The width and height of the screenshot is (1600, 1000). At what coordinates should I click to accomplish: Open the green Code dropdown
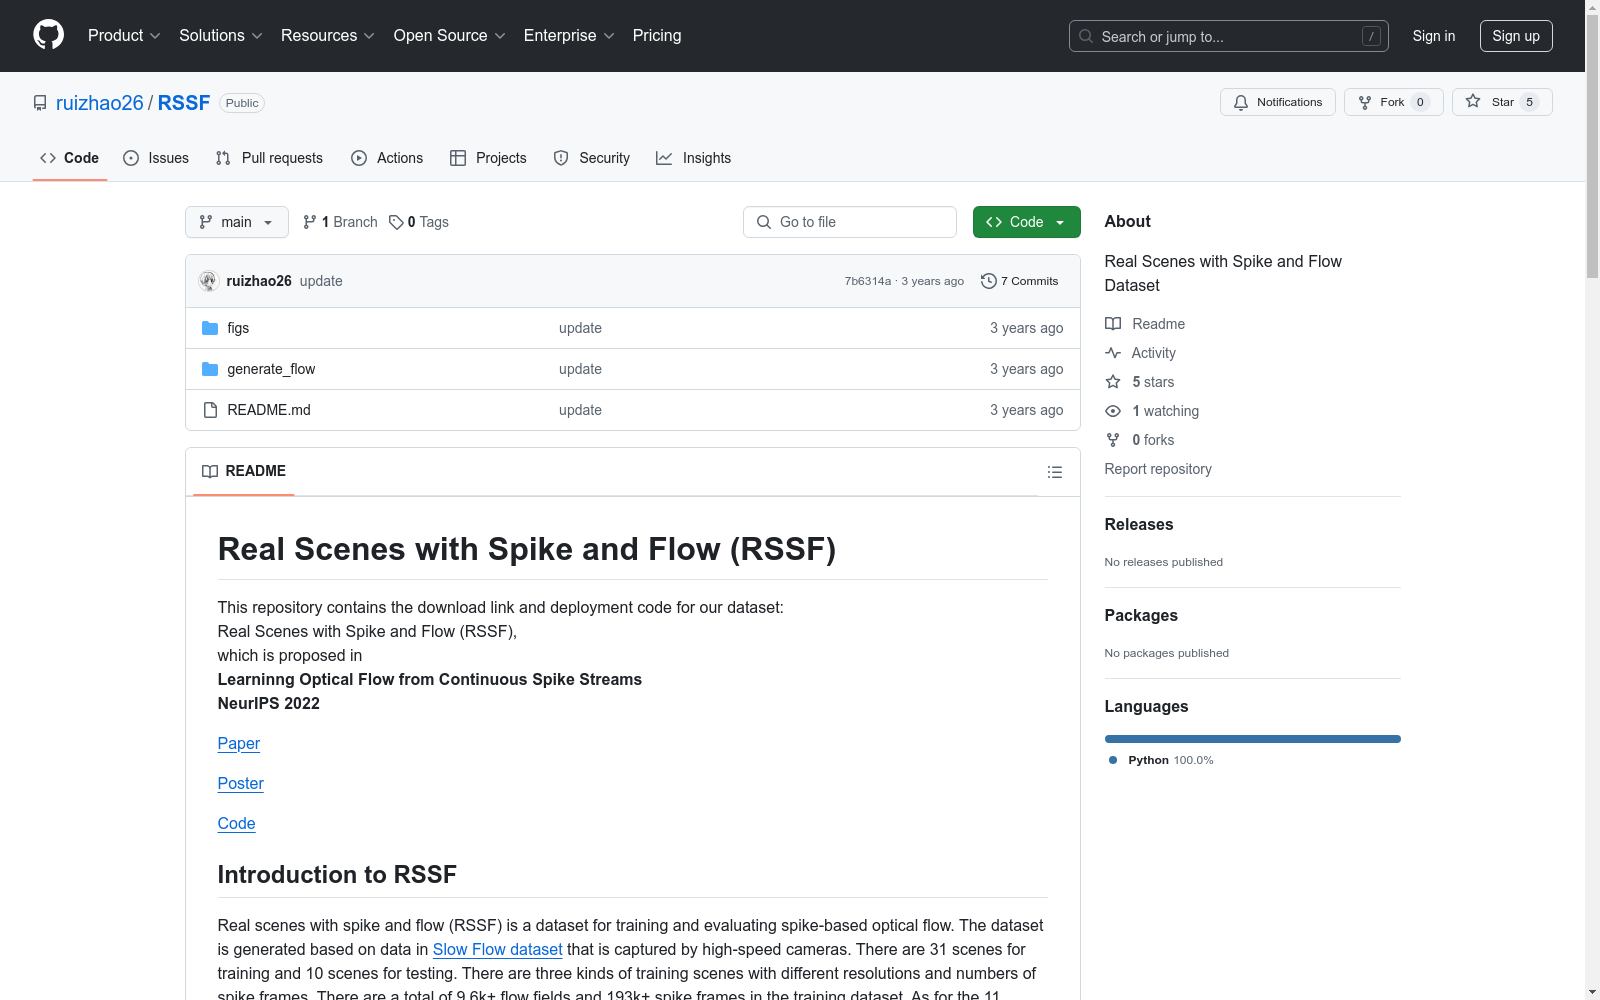[x=1027, y=222]
